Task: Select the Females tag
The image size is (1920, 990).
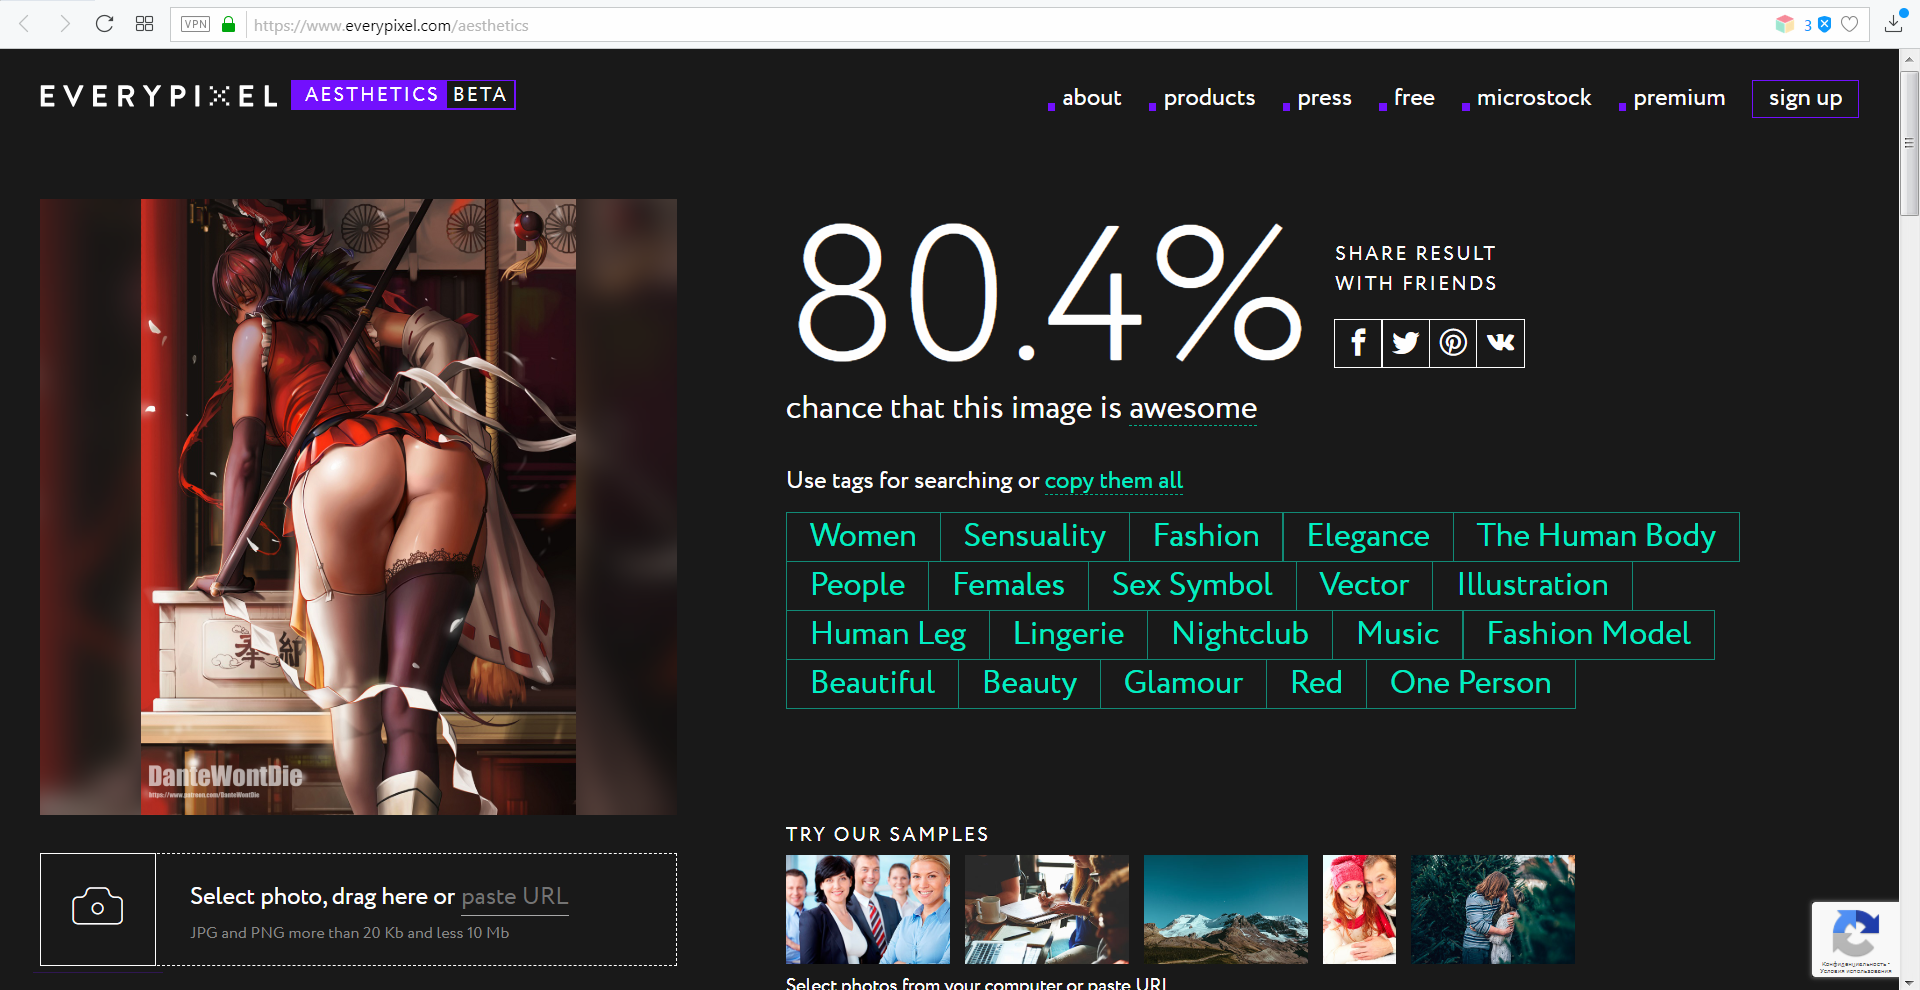Action: pyautogui.click(x=1008, y=585)
